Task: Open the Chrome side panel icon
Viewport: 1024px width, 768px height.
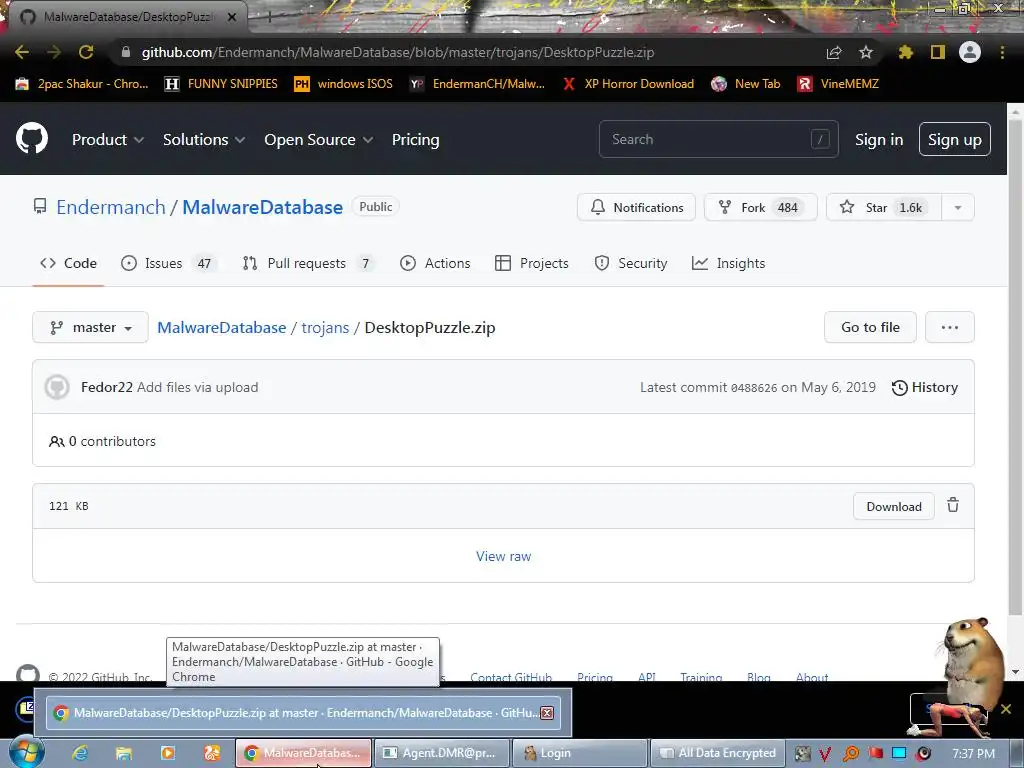Action: 938,52
